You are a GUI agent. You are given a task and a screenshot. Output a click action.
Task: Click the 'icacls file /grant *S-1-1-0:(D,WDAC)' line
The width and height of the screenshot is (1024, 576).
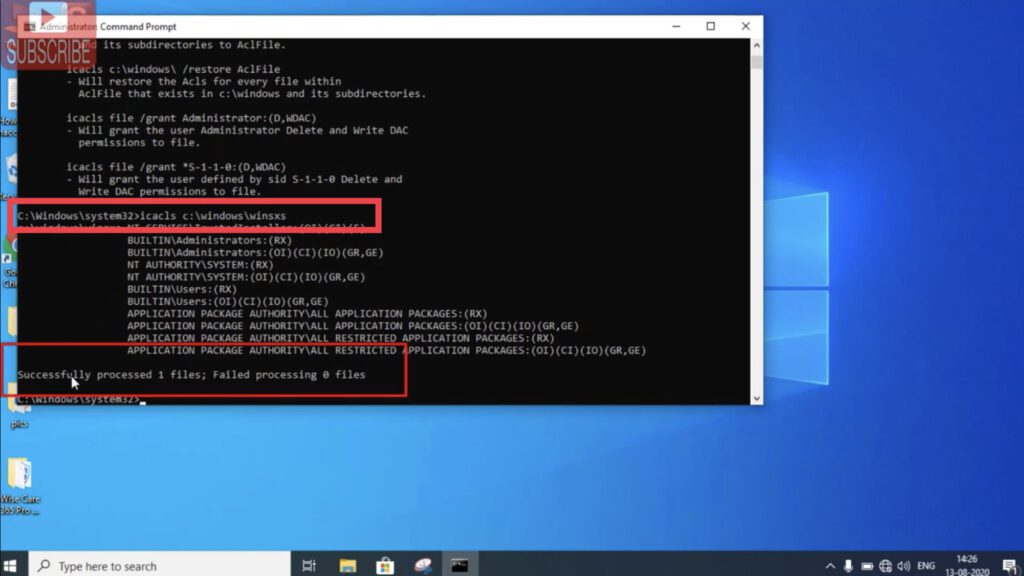pyautogui.click(x=176, y=167)
